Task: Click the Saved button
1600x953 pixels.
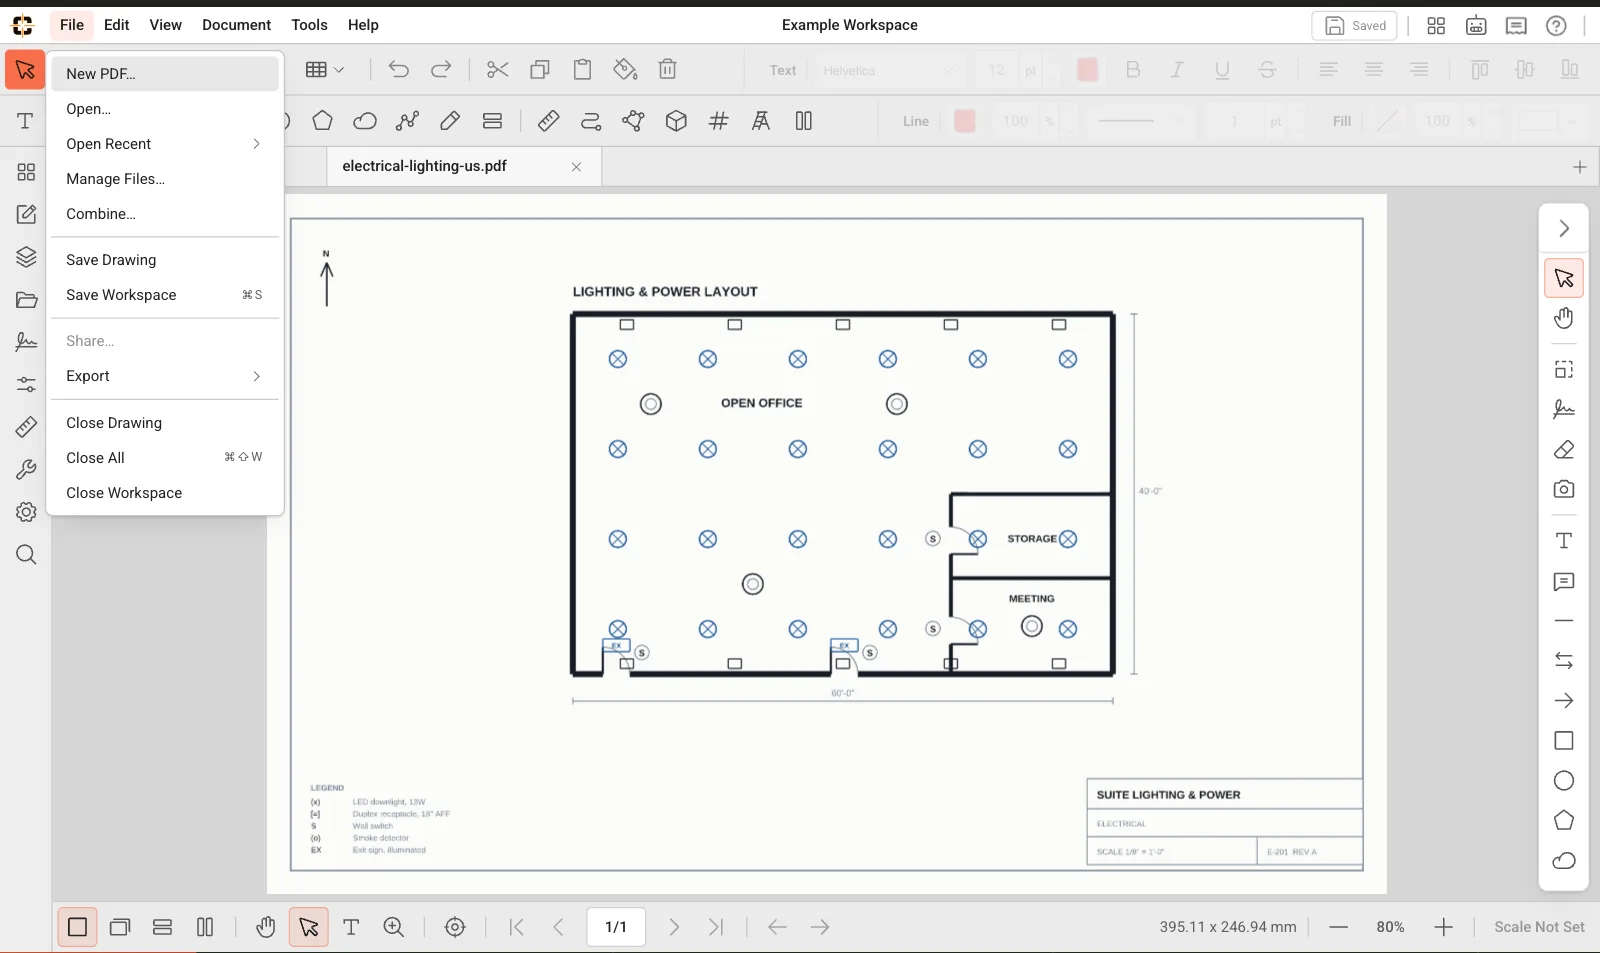Action: pyautogui.click(x=1354, y=26)
